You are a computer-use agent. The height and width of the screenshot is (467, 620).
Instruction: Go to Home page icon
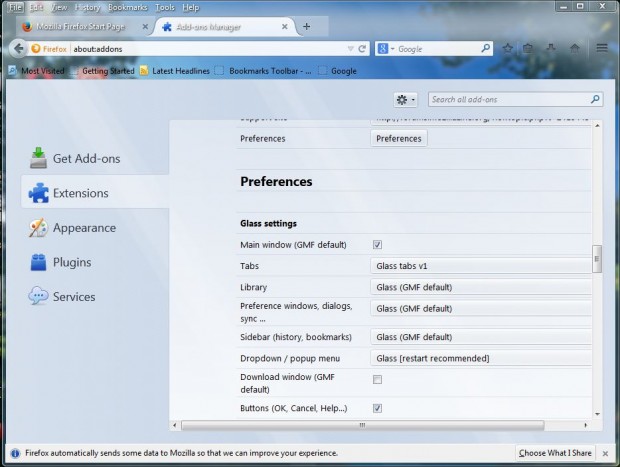575,48
